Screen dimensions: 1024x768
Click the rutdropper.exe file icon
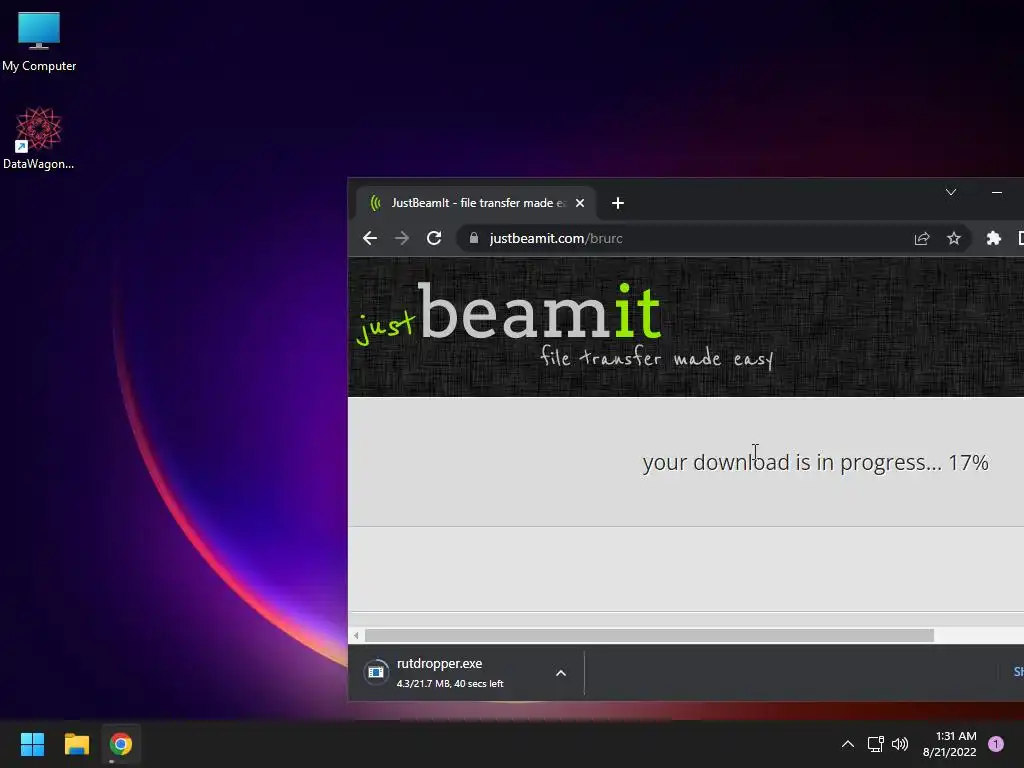point(376,672)
